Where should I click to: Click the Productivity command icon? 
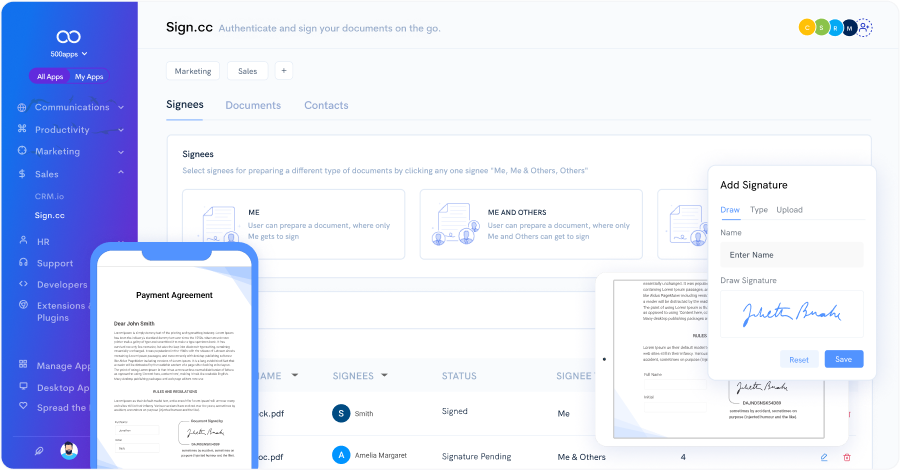click(x=22, y=129)
